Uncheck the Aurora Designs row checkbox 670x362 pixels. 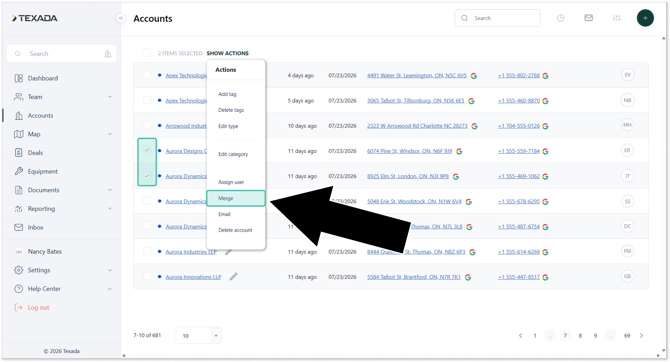[147, 150]
